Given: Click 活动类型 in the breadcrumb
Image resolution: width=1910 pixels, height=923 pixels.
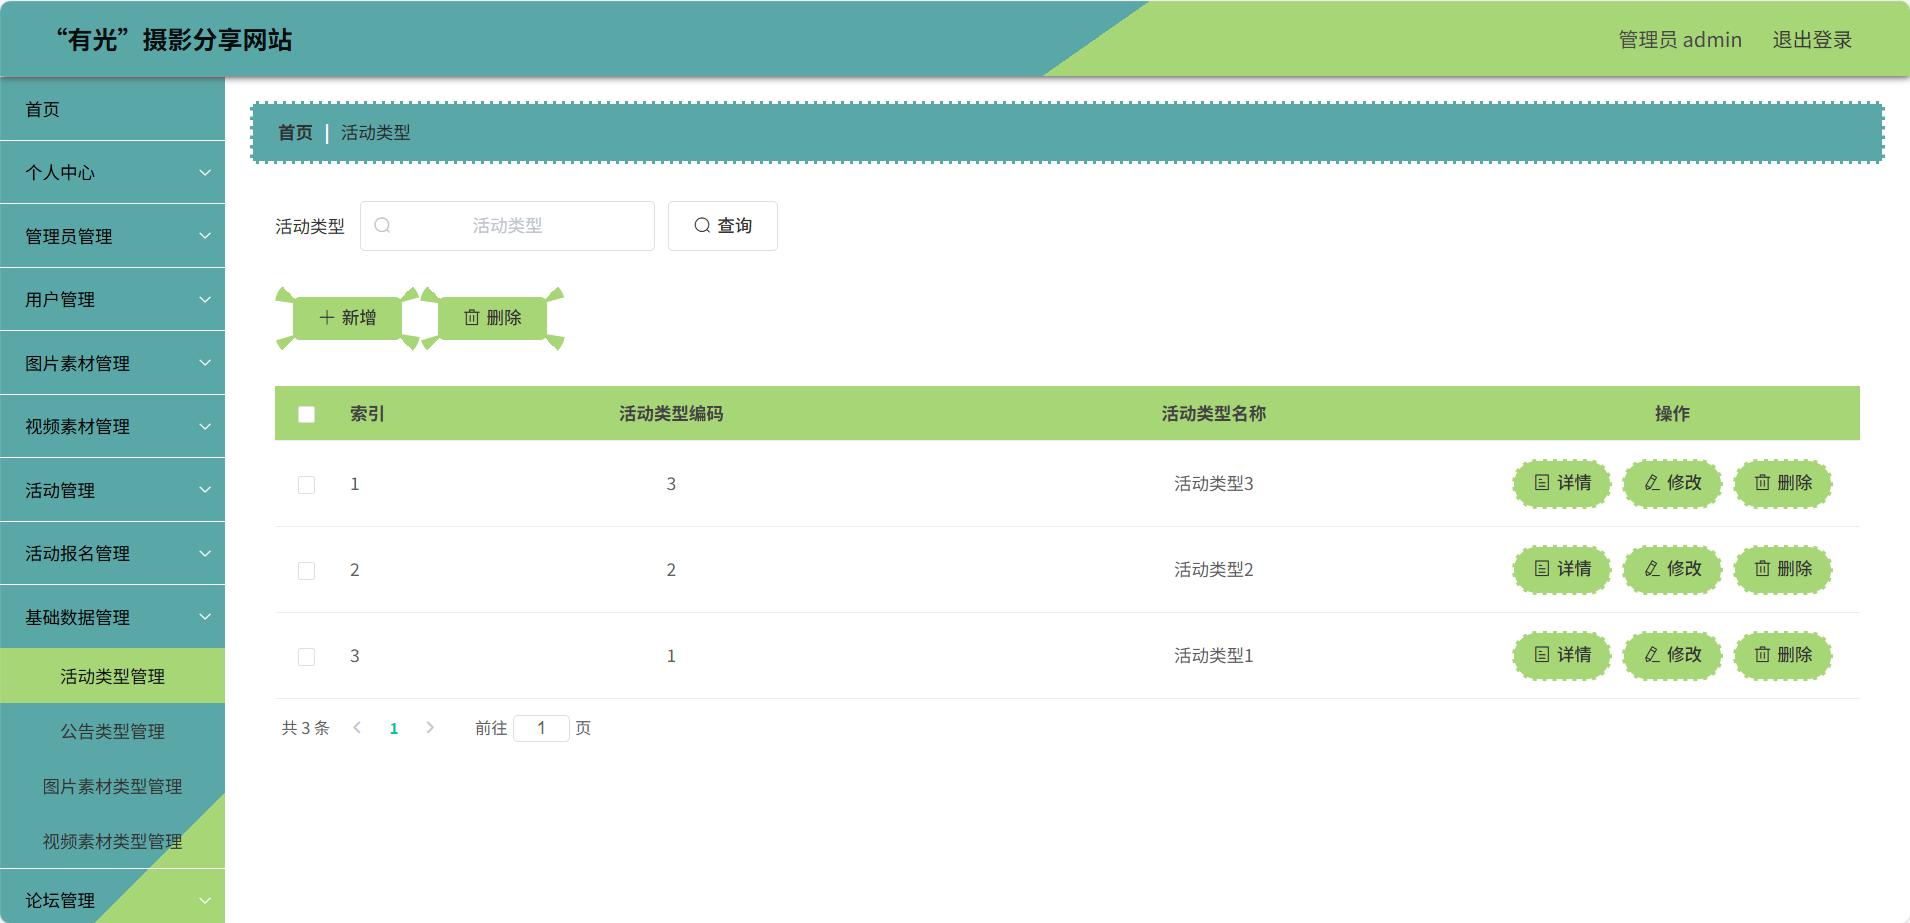Looking at the screenshot, I should tap(376, 132).
